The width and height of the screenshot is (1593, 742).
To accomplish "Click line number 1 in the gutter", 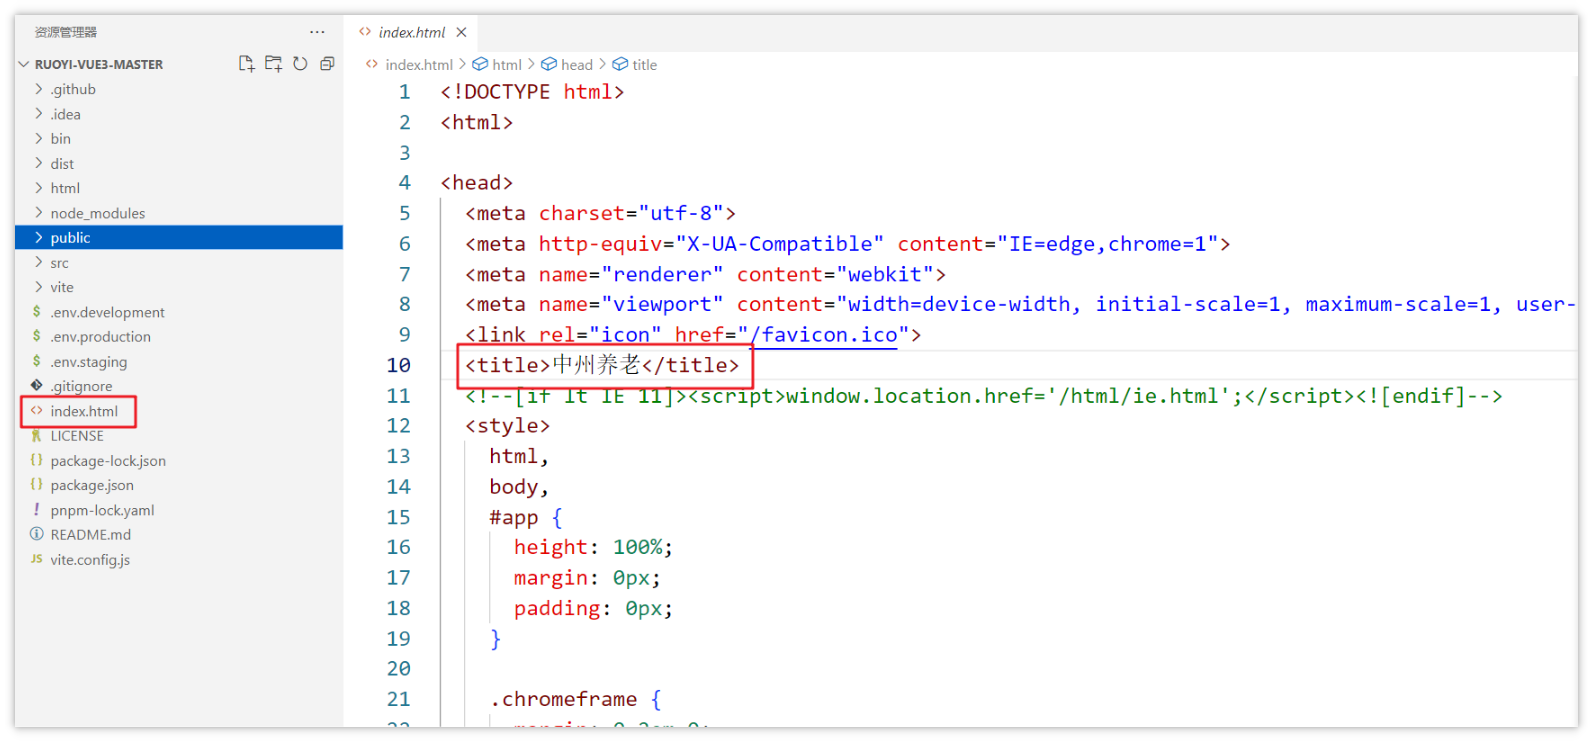I will pos(405,92).
